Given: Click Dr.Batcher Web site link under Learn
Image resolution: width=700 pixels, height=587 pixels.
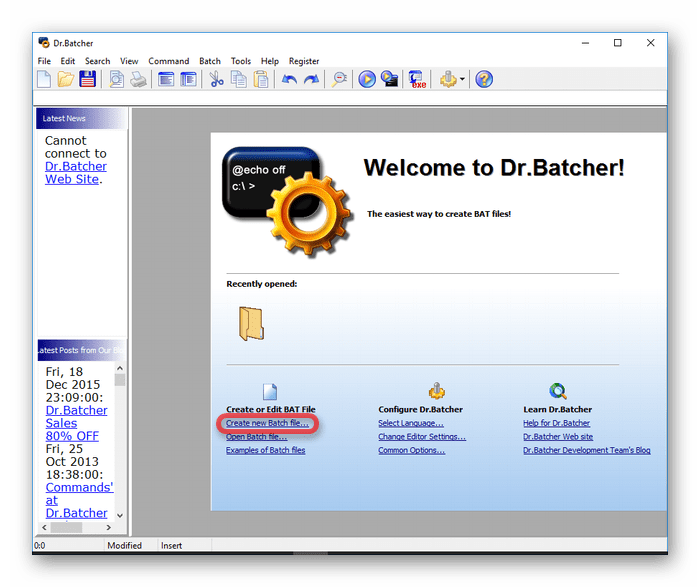Looking at the screenshot, I should point(558,437).
